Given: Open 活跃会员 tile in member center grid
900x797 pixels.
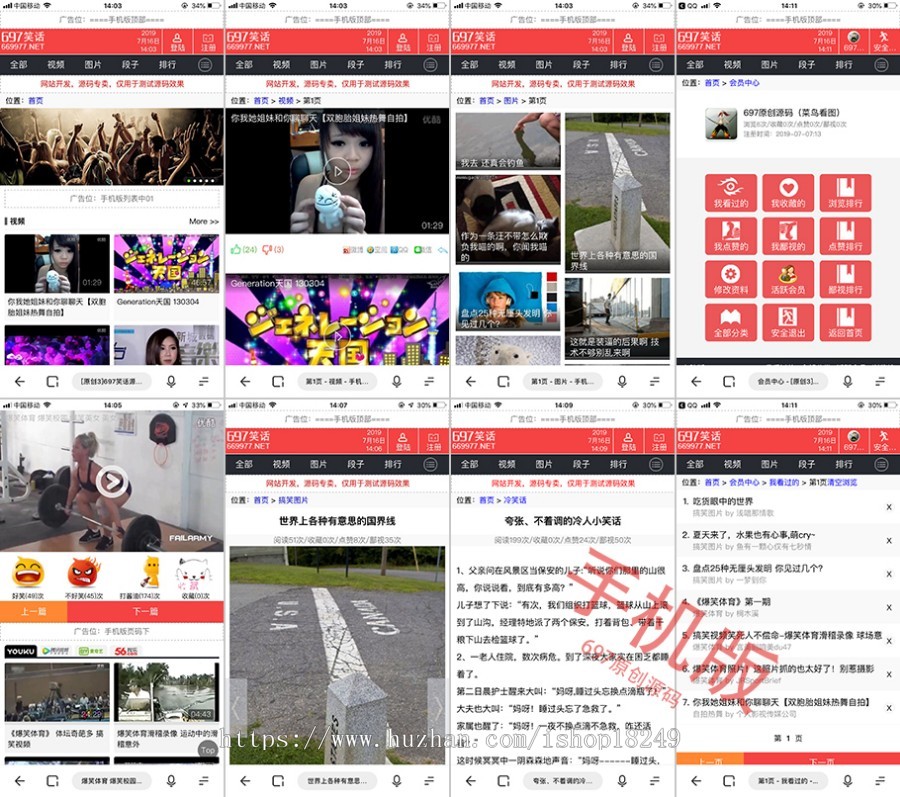Looking at the screenshot, I should (x=788, y=279).
